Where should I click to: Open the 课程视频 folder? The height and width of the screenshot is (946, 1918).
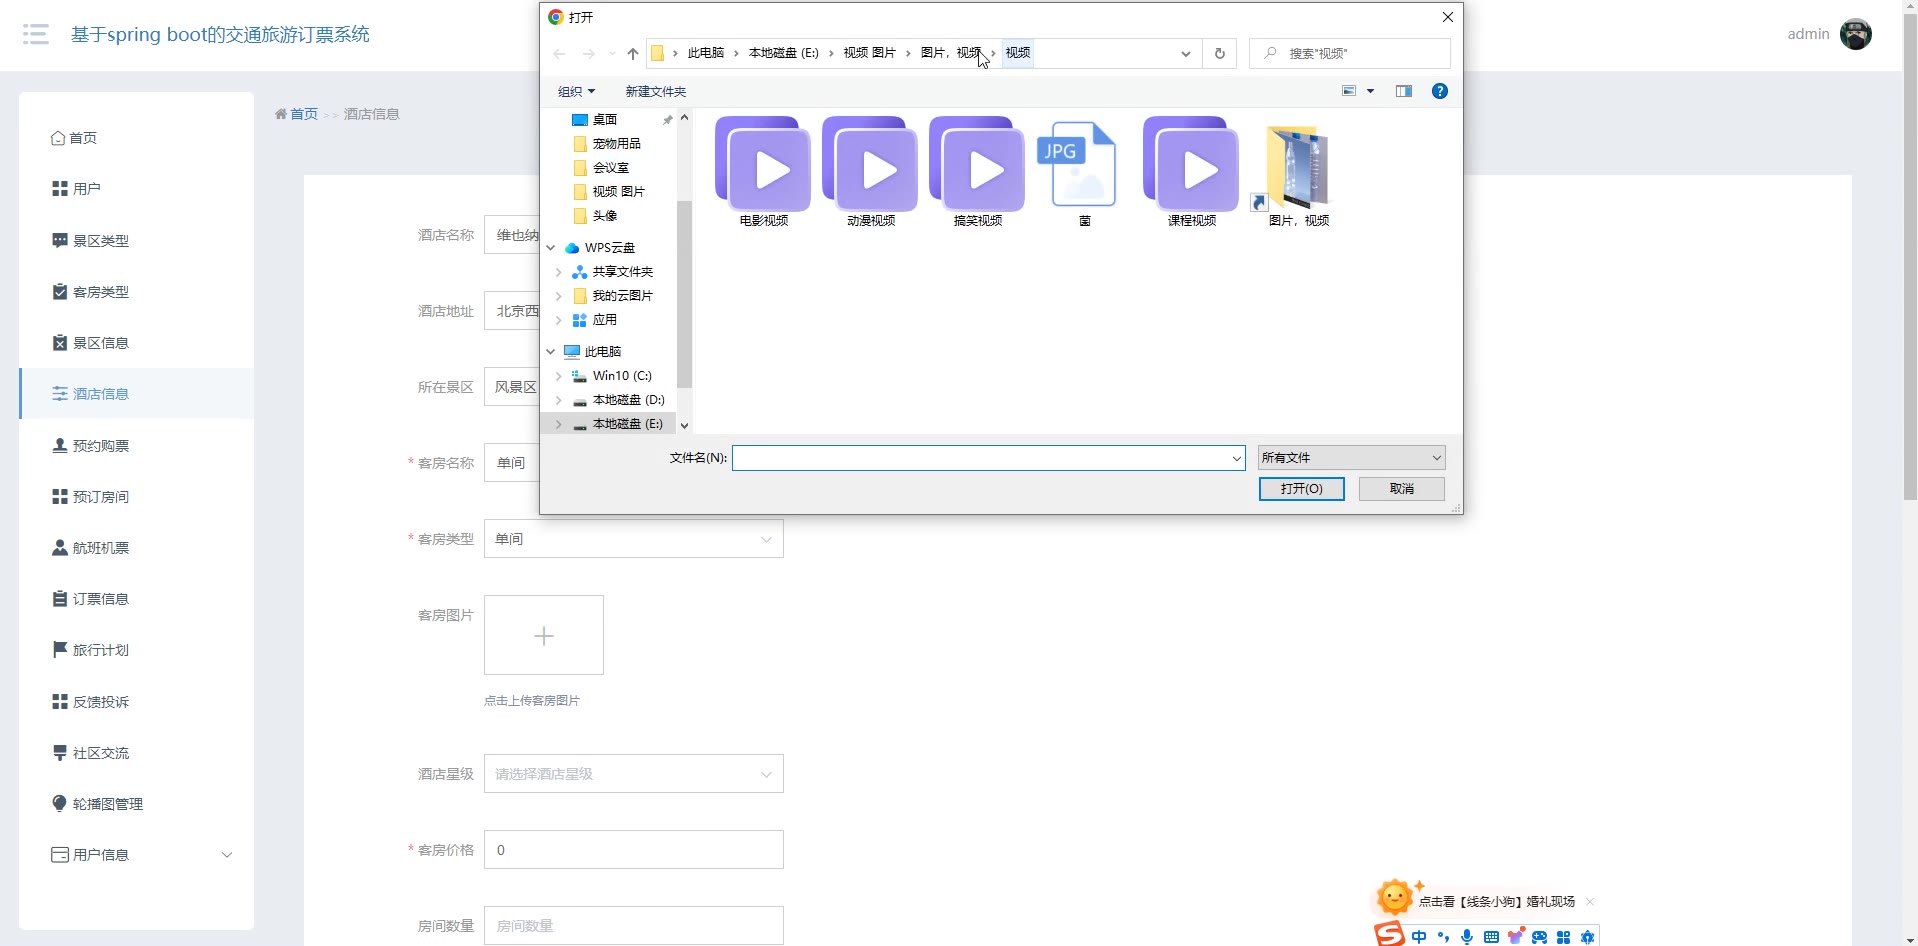click(1191, 171)
